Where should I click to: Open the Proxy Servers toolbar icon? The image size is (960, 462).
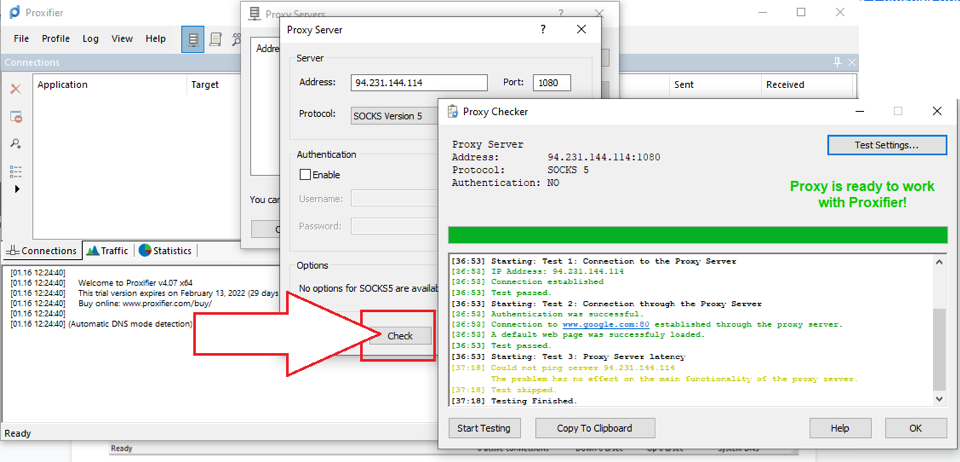pos(193,39)
